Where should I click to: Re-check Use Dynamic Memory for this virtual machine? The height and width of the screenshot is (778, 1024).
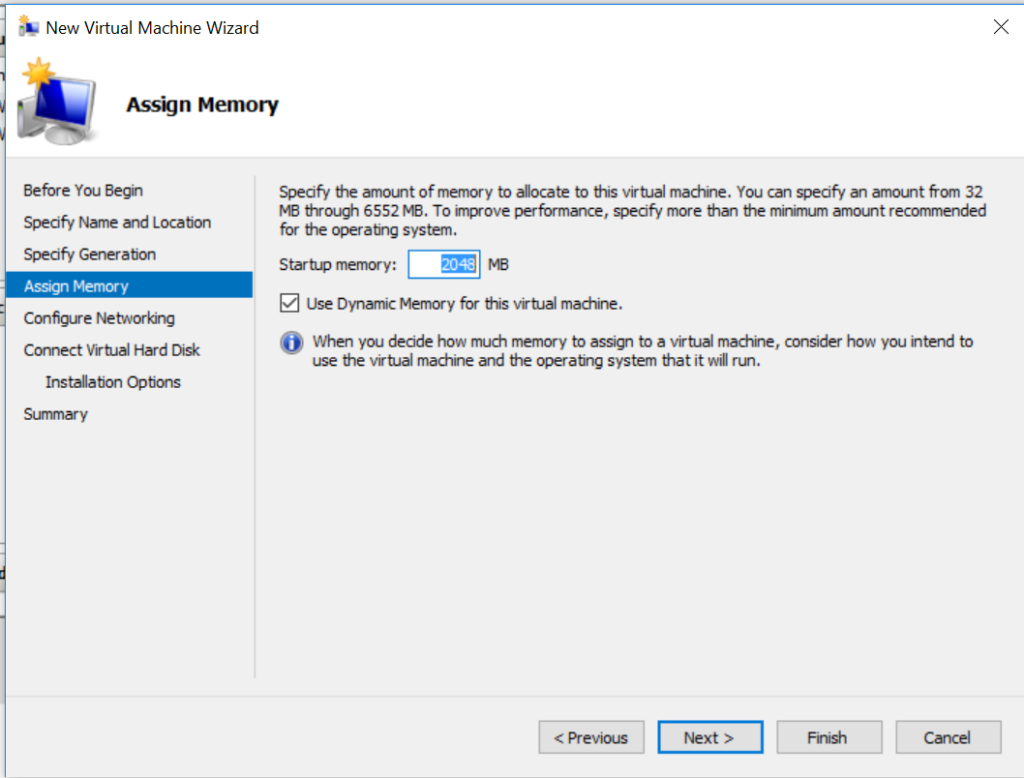(291, 303)
